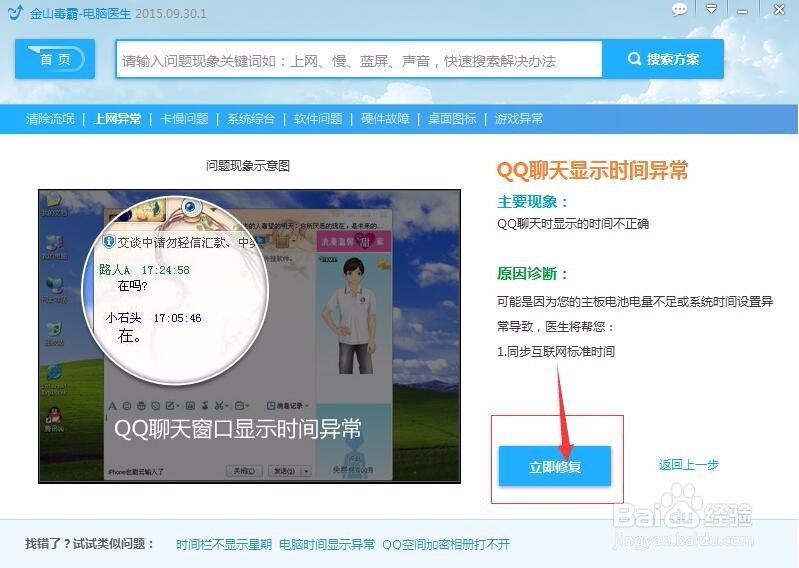Focus the problem keyword search field
This screenshot has height=568, width=799.
point(359,60)
